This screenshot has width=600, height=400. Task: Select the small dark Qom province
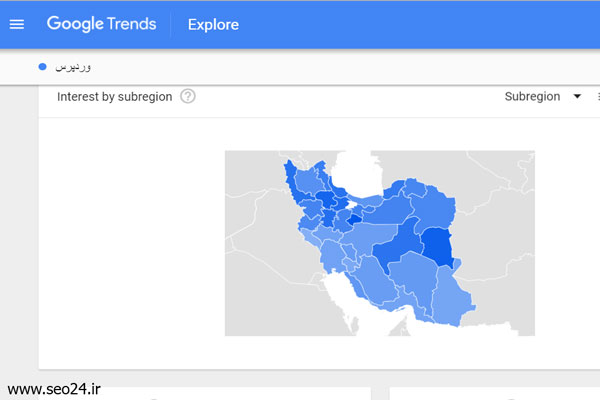tap(354, 219)
